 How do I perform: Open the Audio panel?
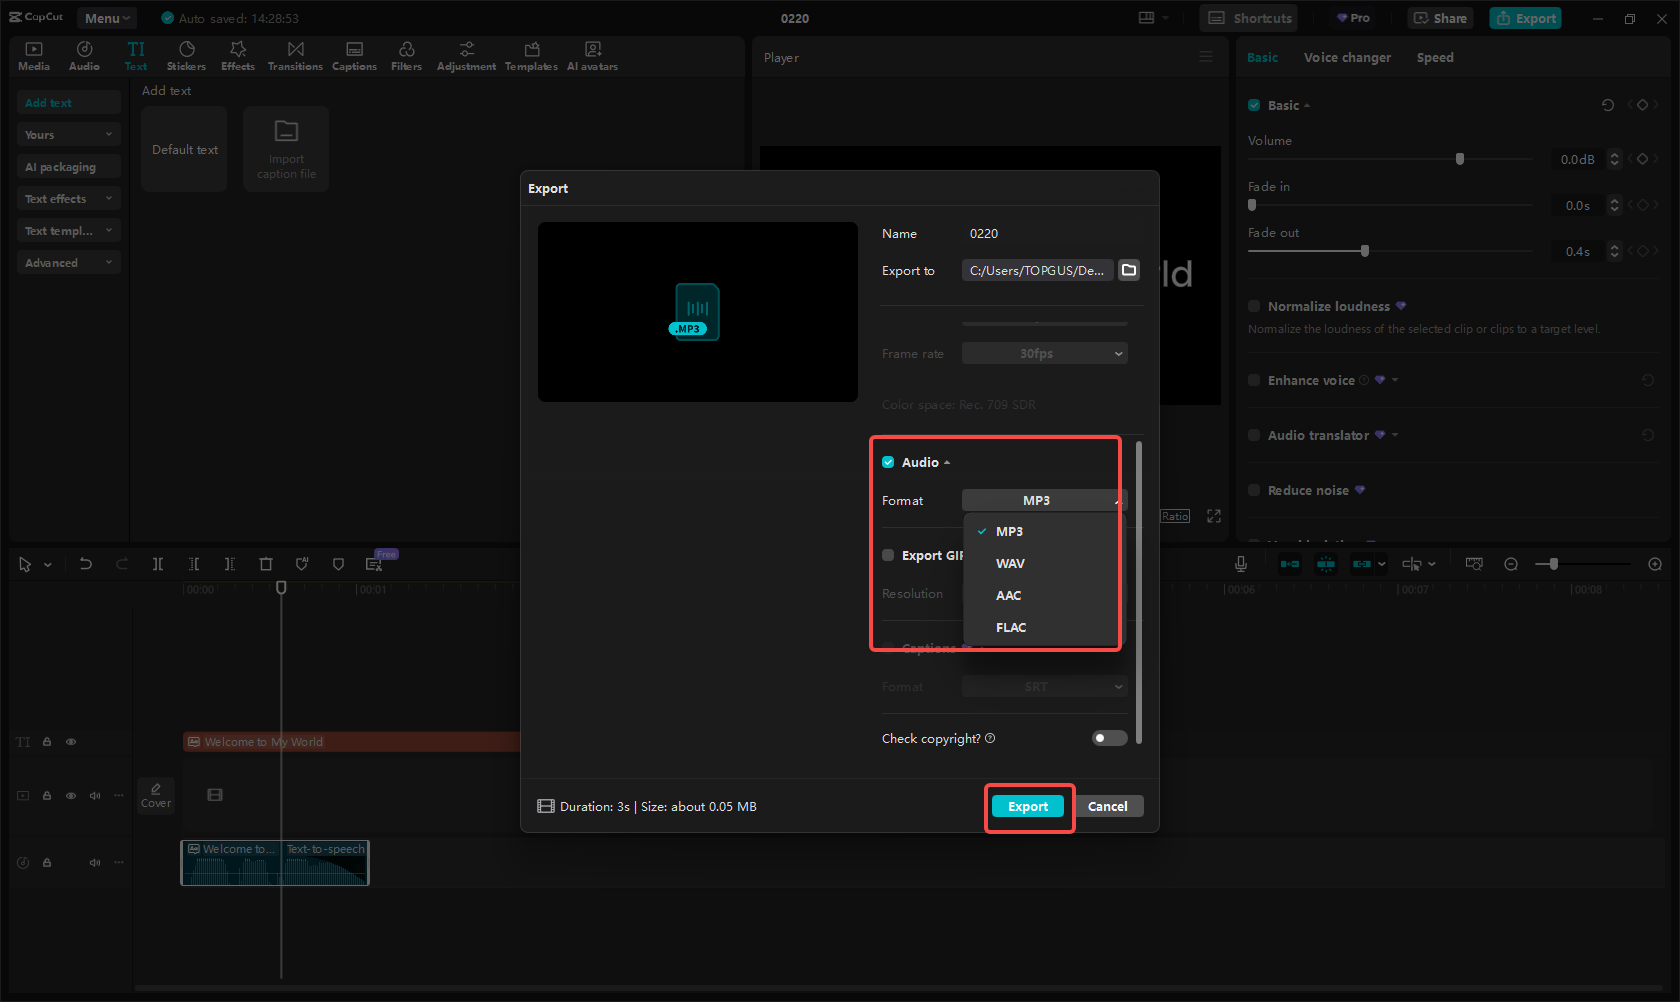tap(84, 56)
